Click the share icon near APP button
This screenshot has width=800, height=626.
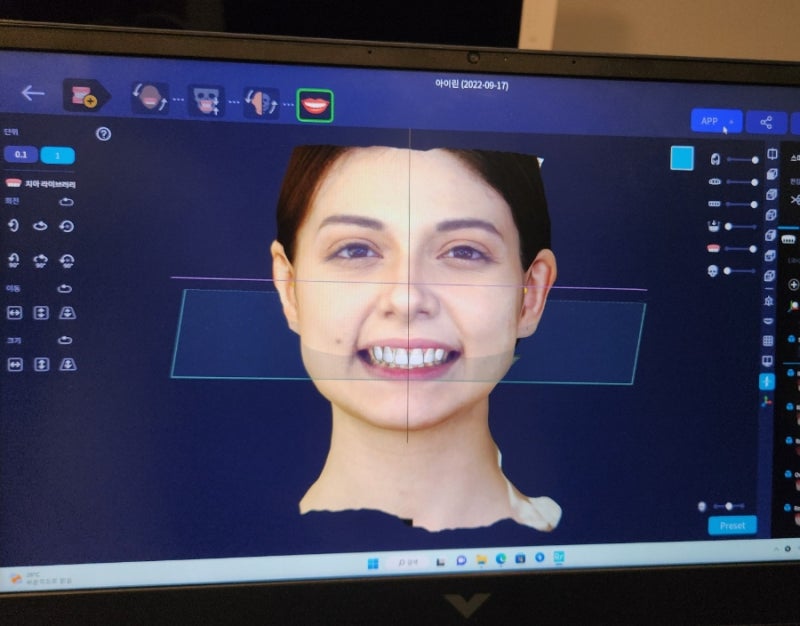[x=767, y=123]
